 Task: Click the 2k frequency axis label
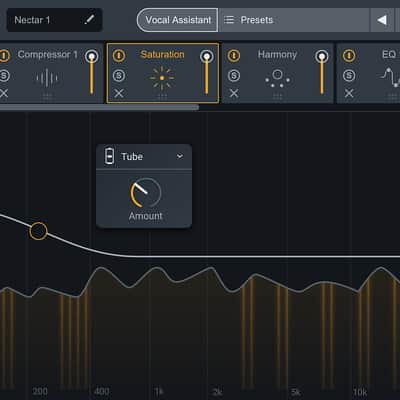(x=217, y=391)
